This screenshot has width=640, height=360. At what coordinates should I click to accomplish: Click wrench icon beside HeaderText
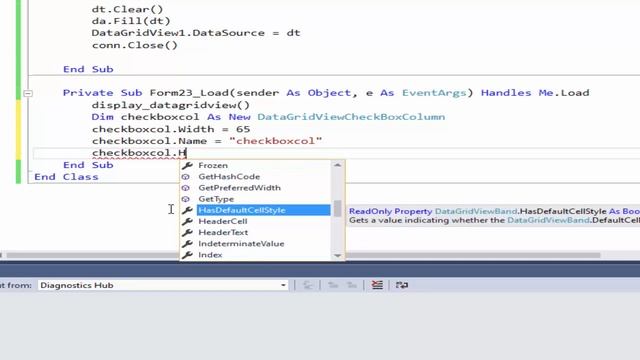pos(187,232)
